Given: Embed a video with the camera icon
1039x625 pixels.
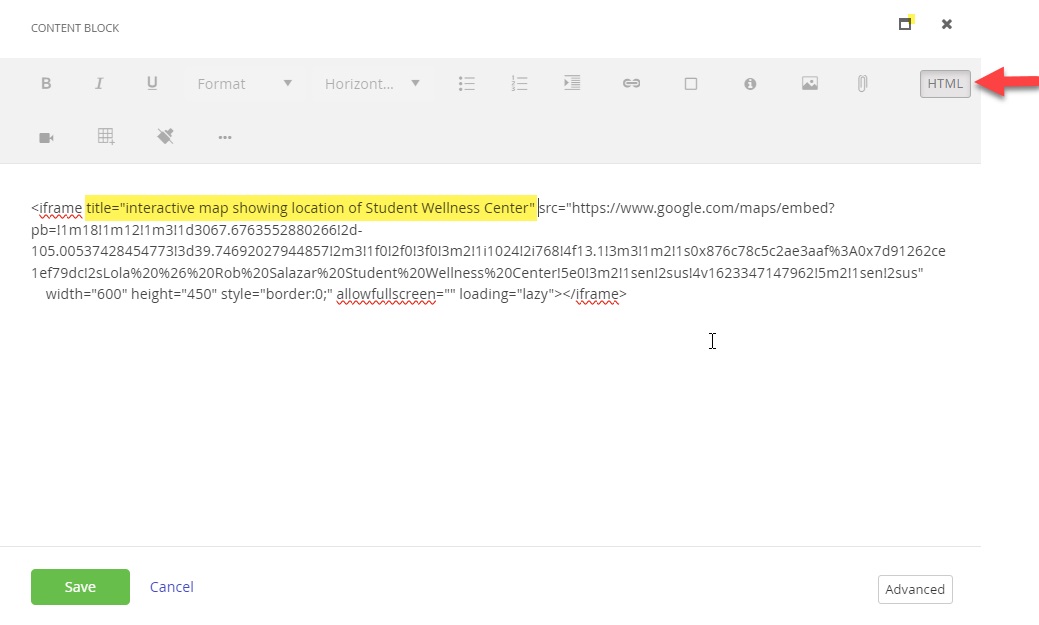Looking at the screenshot, I should (x=46, y=137).
